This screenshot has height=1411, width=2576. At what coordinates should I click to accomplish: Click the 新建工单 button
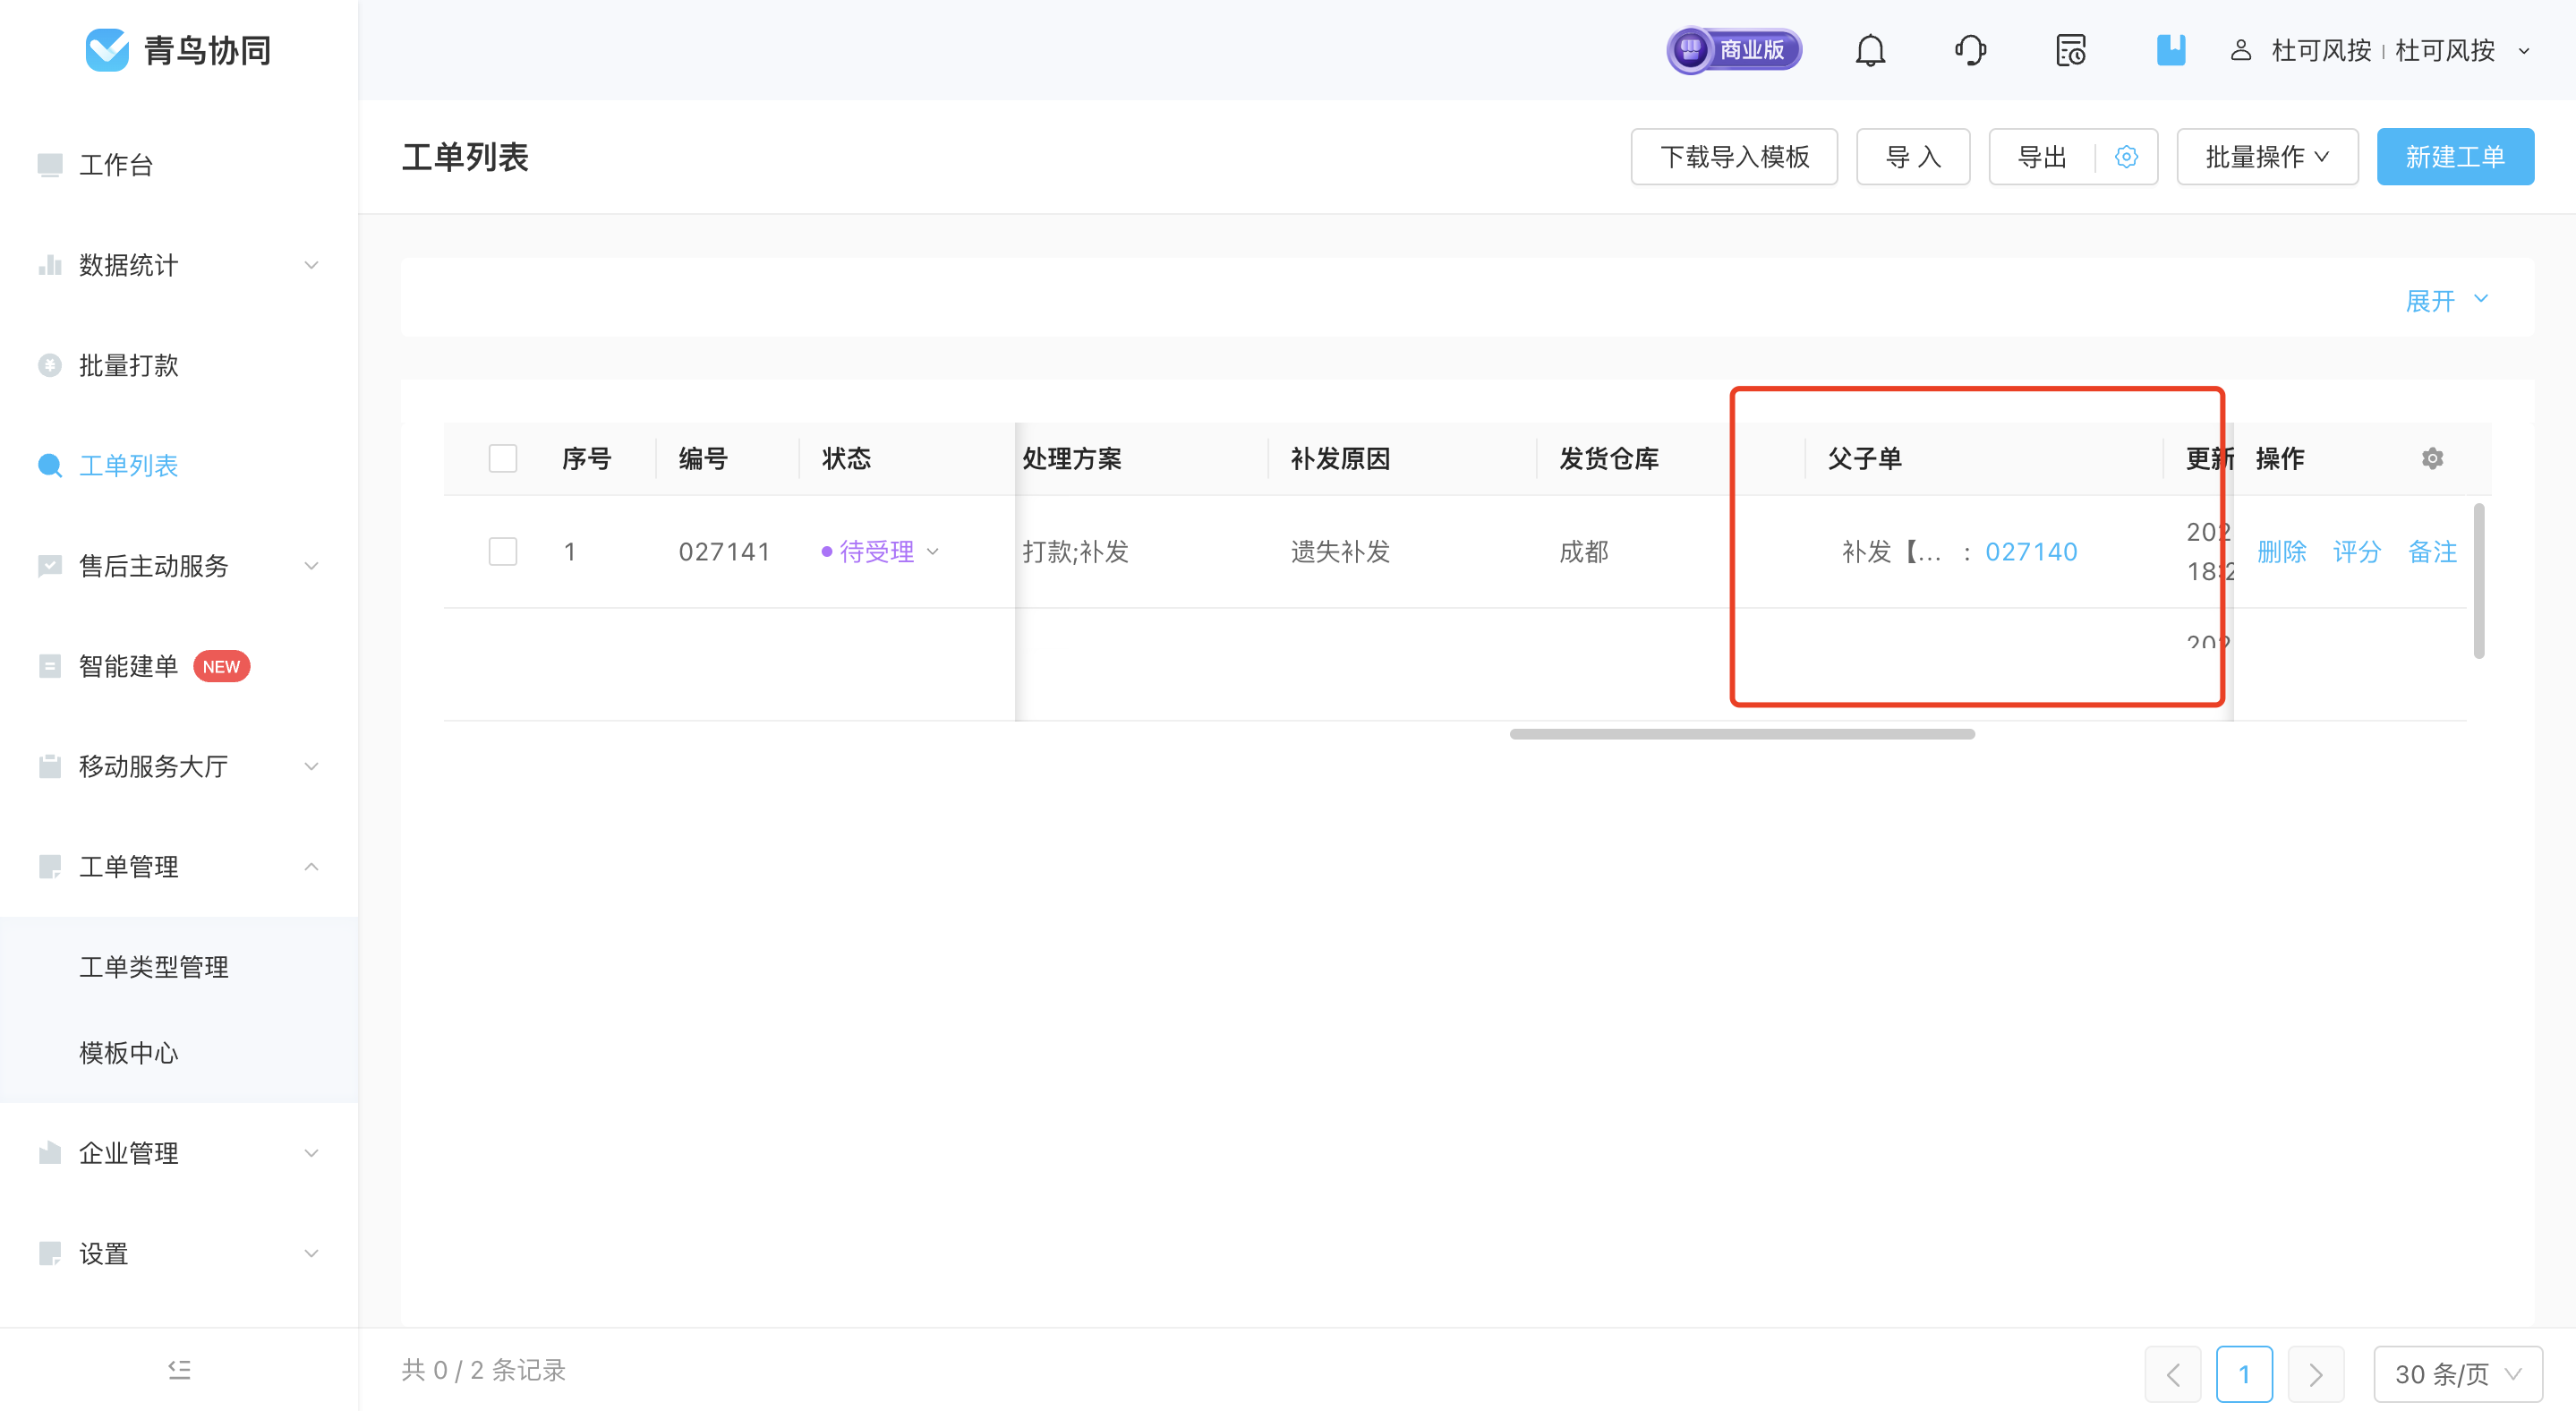[x=2455, y=157]
